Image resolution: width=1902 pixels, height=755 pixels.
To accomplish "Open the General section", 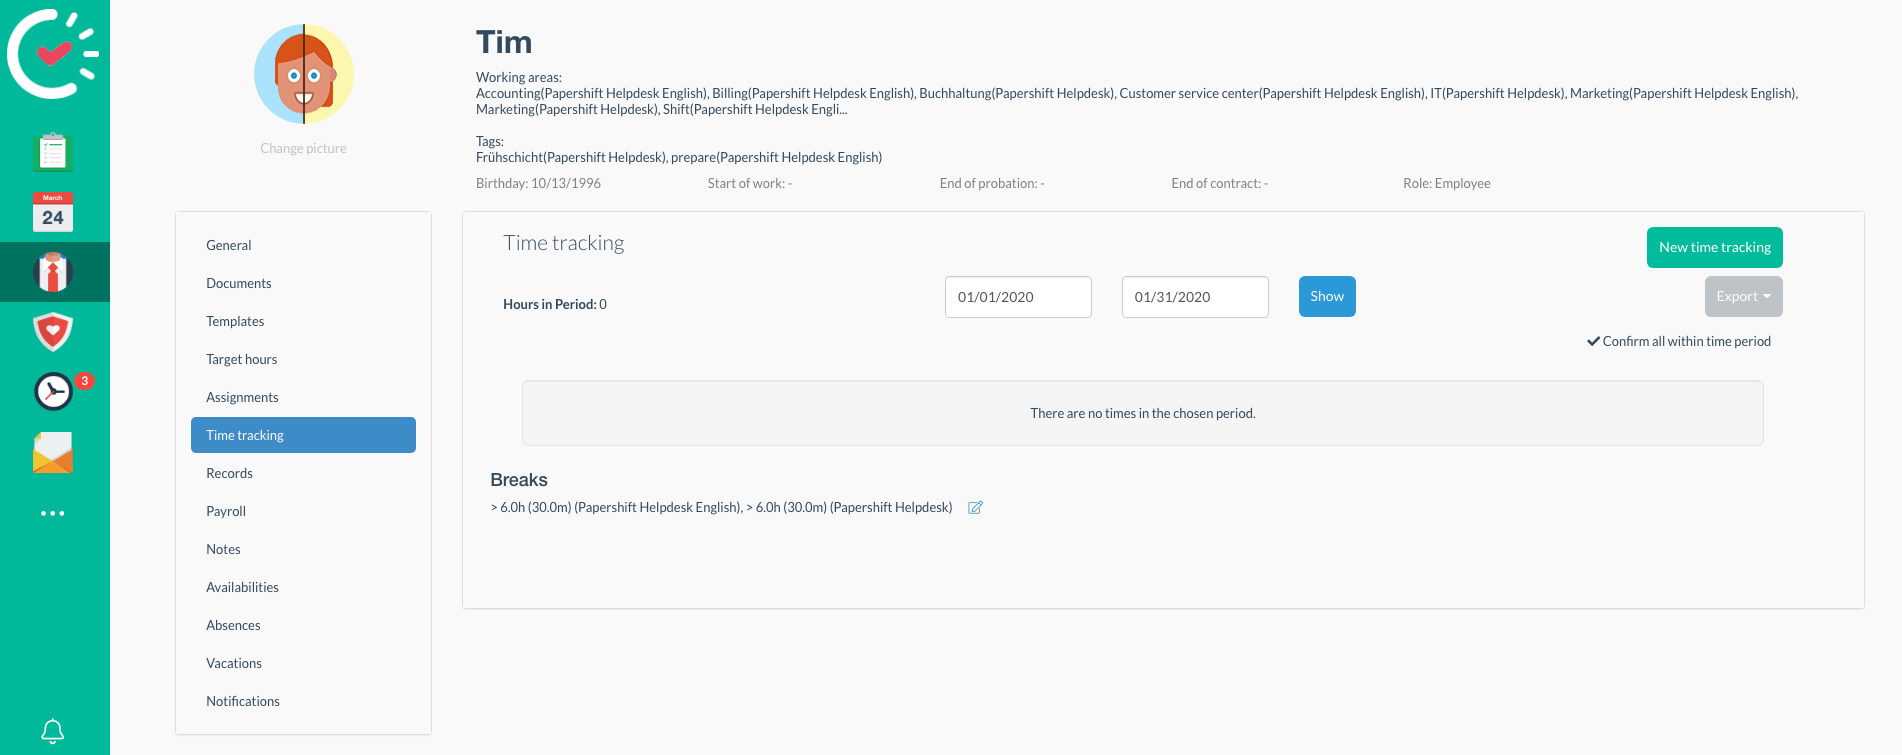I will pos(303,245).
